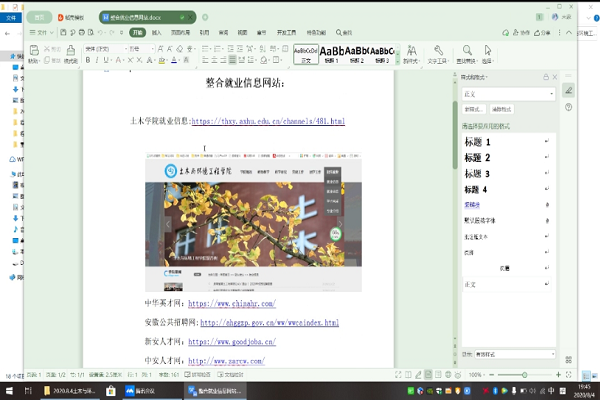Open the 页面布局 ribbon tab

180,33
